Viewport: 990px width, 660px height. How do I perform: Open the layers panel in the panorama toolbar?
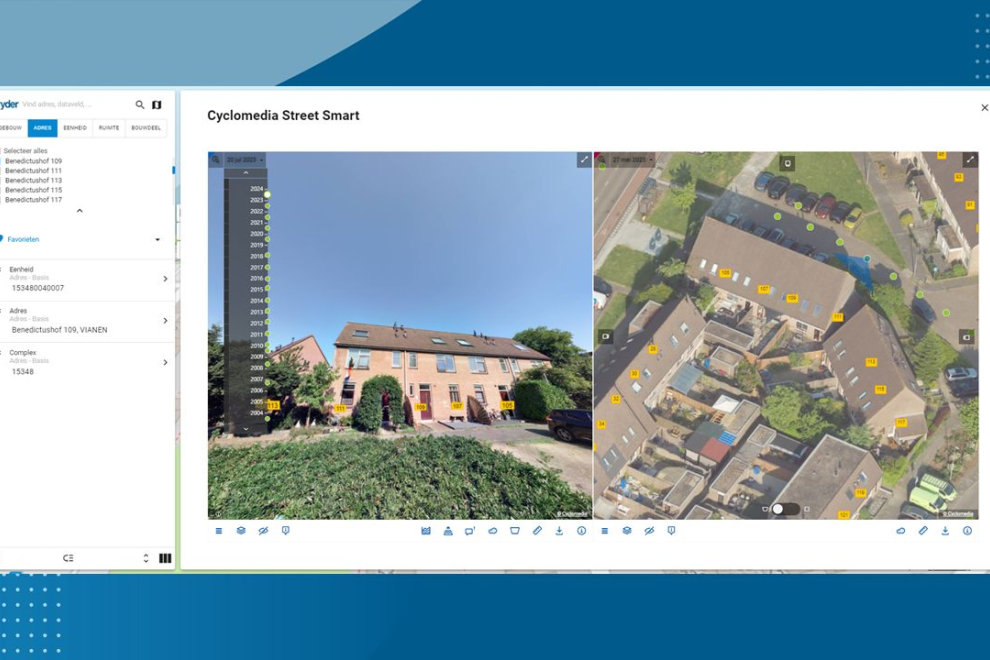pyautogui.click(x=241, y=531)
